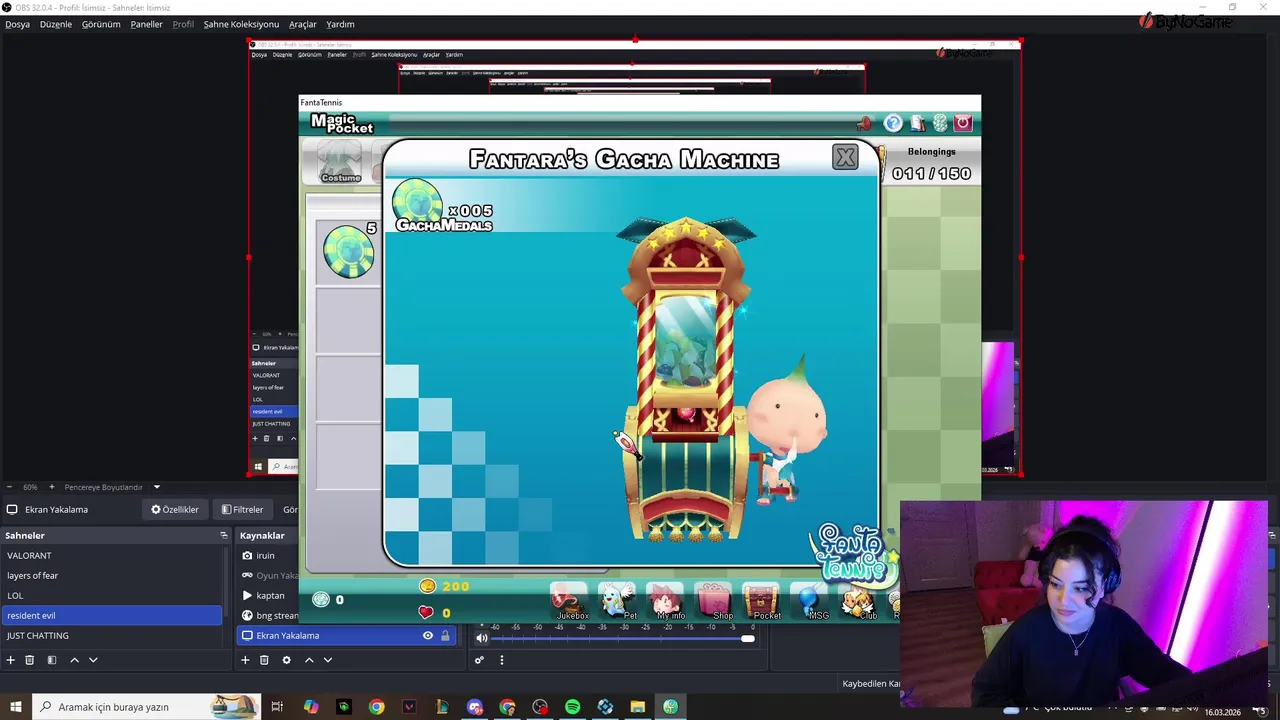Select the resident evil scene
Image resolution: width=1280 pixels, height=720 pixels.
tap(112, 615)
